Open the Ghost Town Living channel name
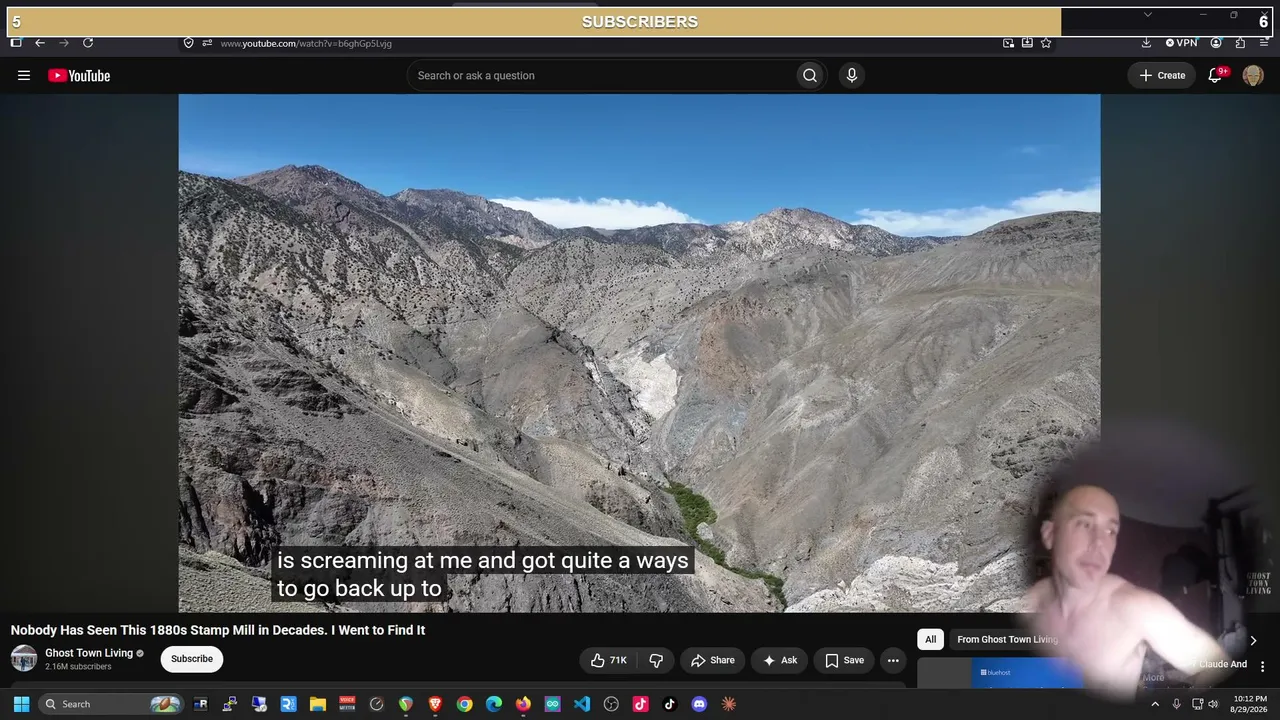Screen dimensions: 1280x720 click(x=89, y=653)
